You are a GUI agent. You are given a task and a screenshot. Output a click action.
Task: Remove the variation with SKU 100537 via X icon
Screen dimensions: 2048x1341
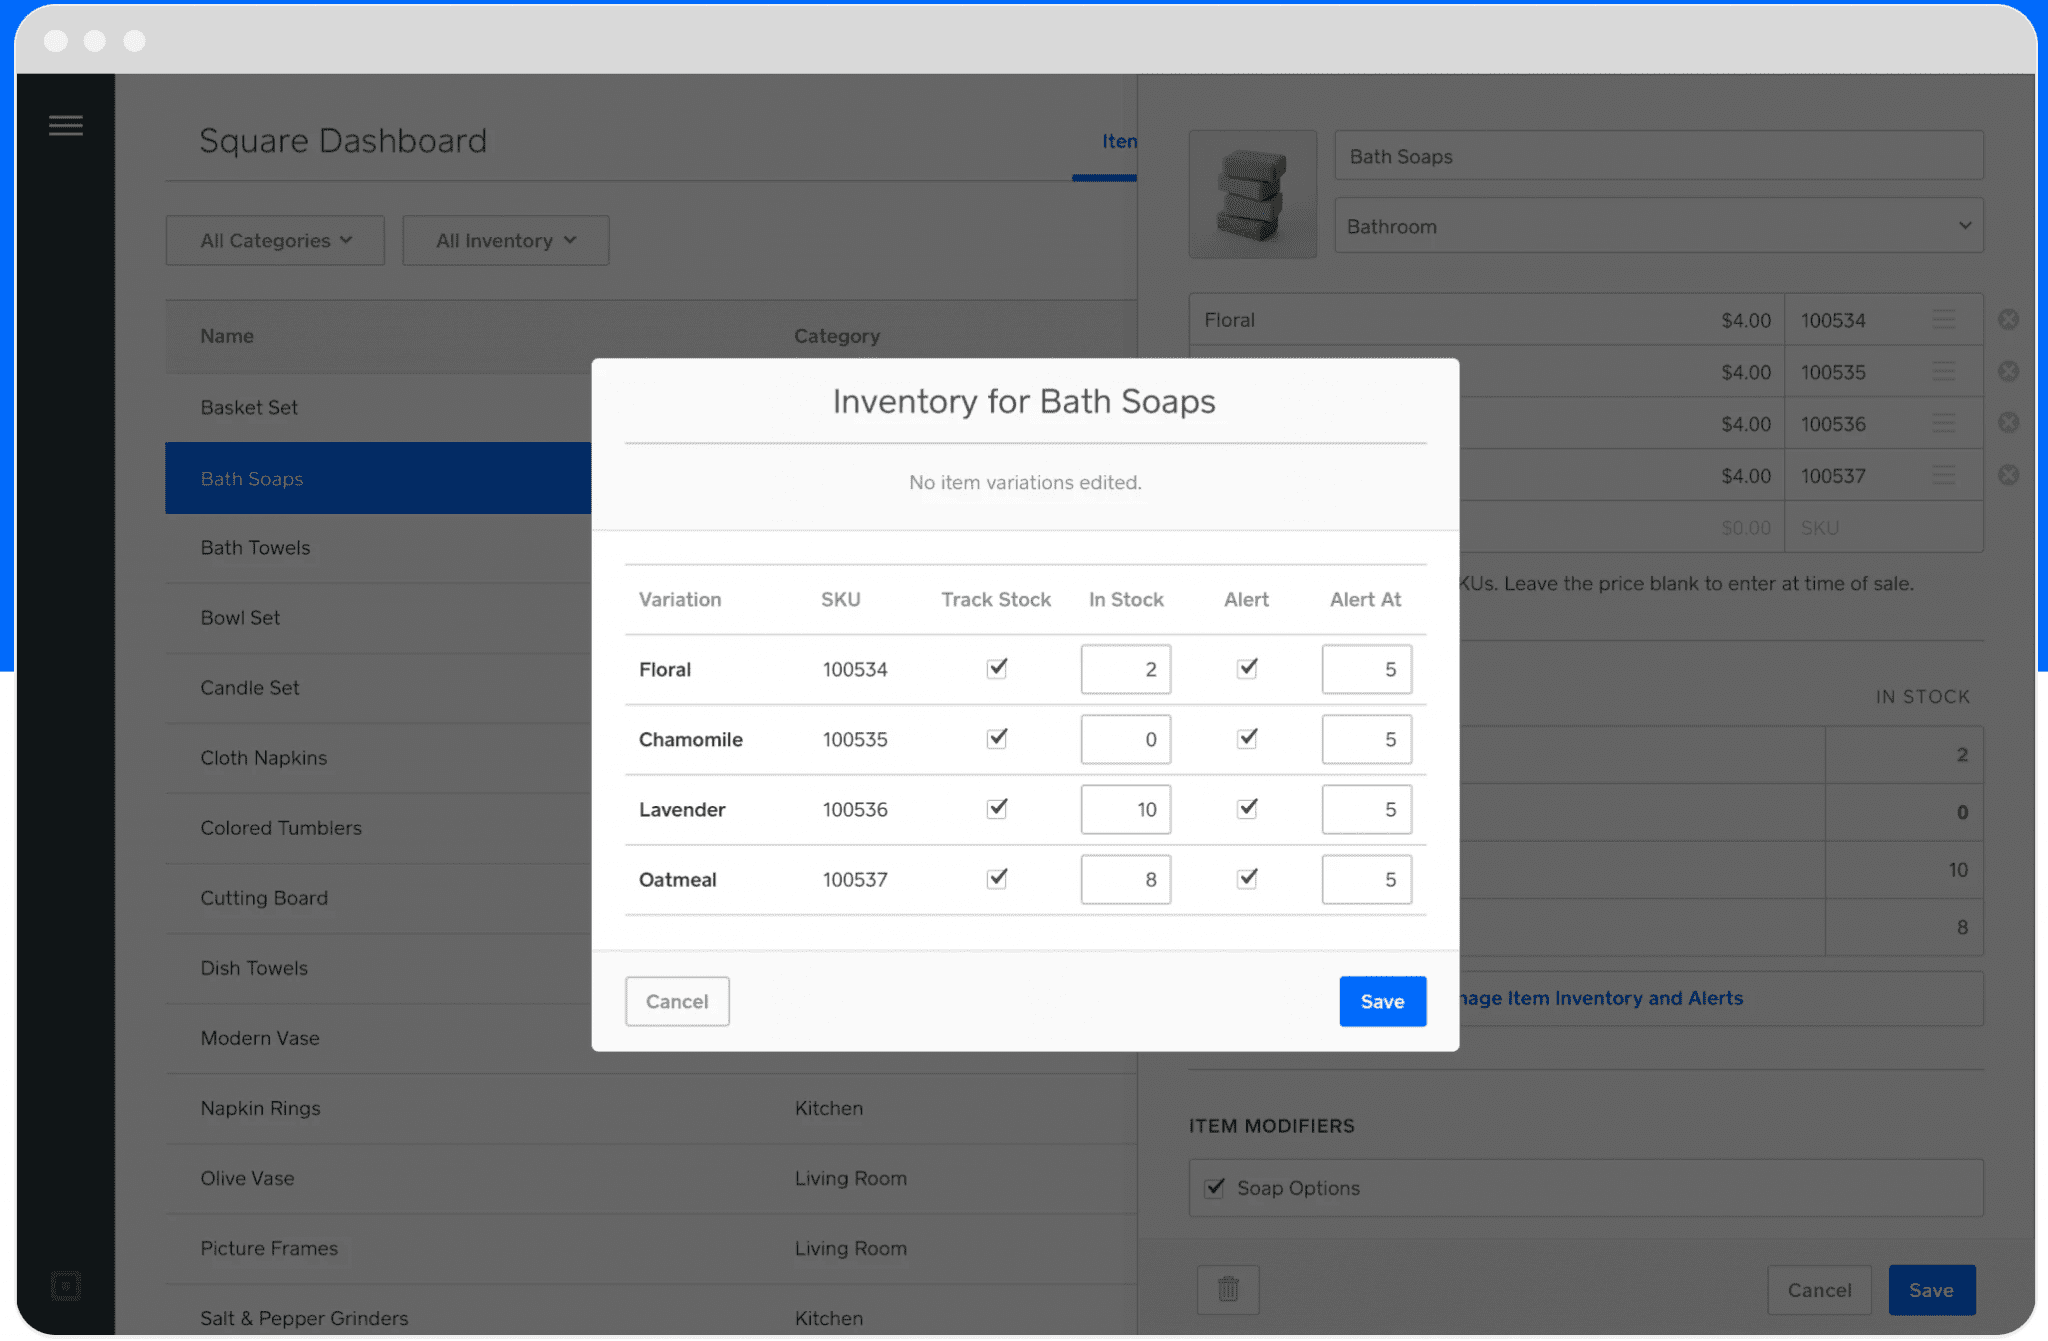coord(2009,475)
